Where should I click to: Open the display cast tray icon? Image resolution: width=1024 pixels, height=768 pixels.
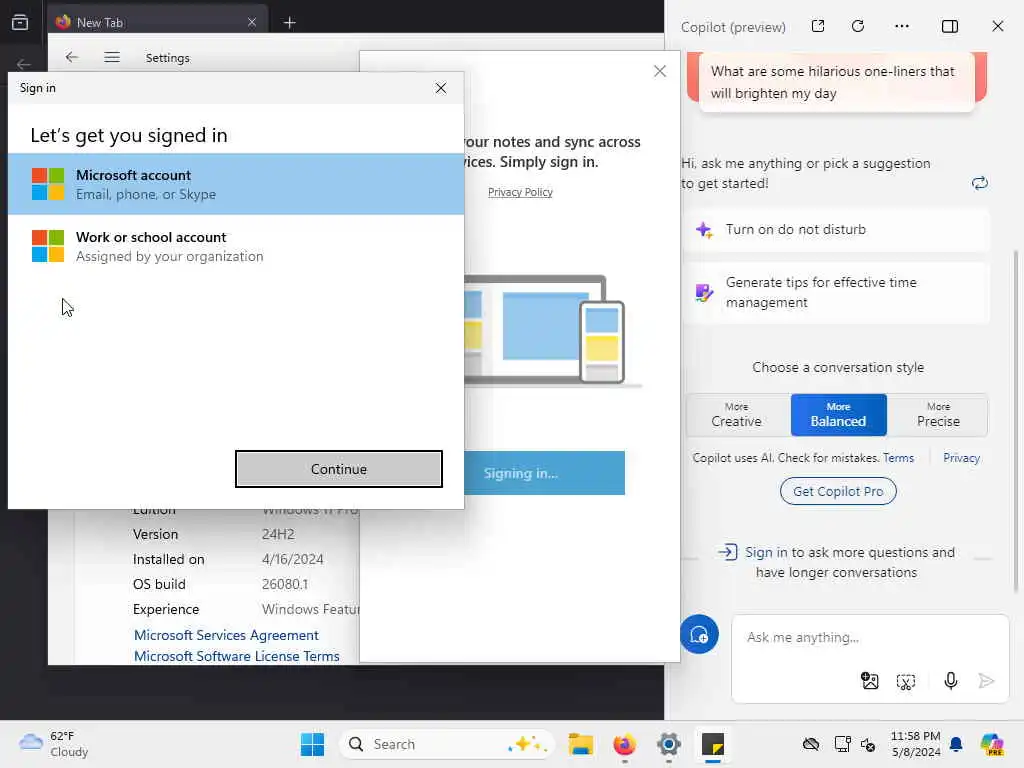842,744
